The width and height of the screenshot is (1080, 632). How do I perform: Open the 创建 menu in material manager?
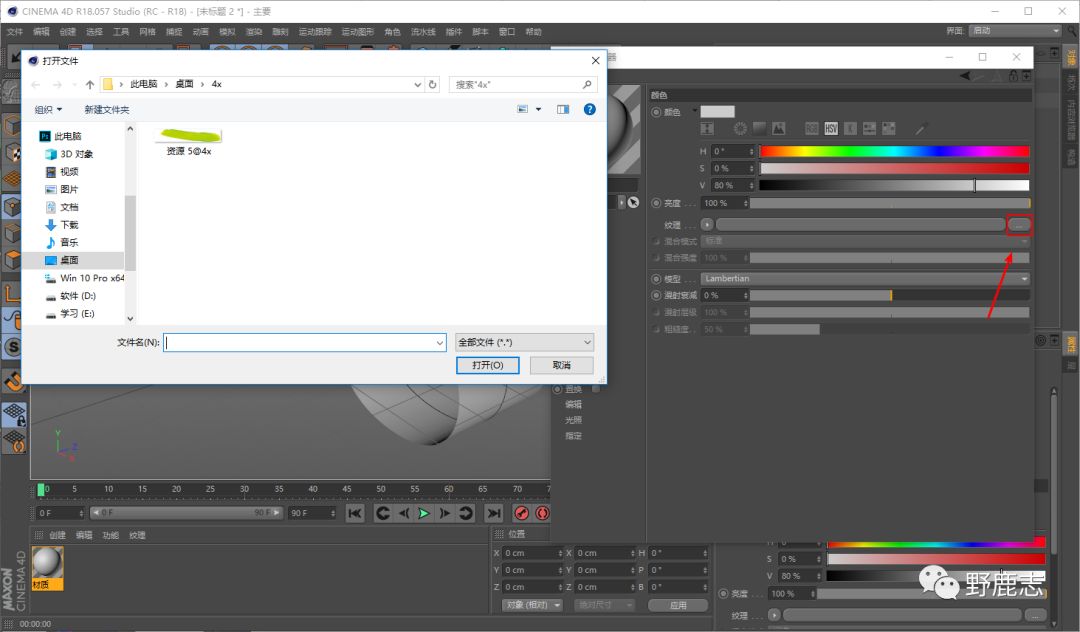pyautogui.click(x=58, y=535)
